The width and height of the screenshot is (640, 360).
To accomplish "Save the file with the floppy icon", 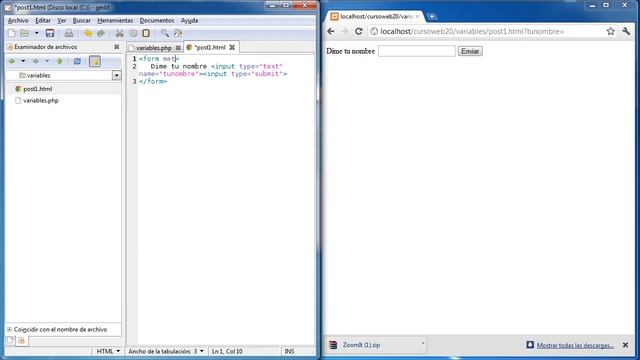I will (x=50, y=33).
